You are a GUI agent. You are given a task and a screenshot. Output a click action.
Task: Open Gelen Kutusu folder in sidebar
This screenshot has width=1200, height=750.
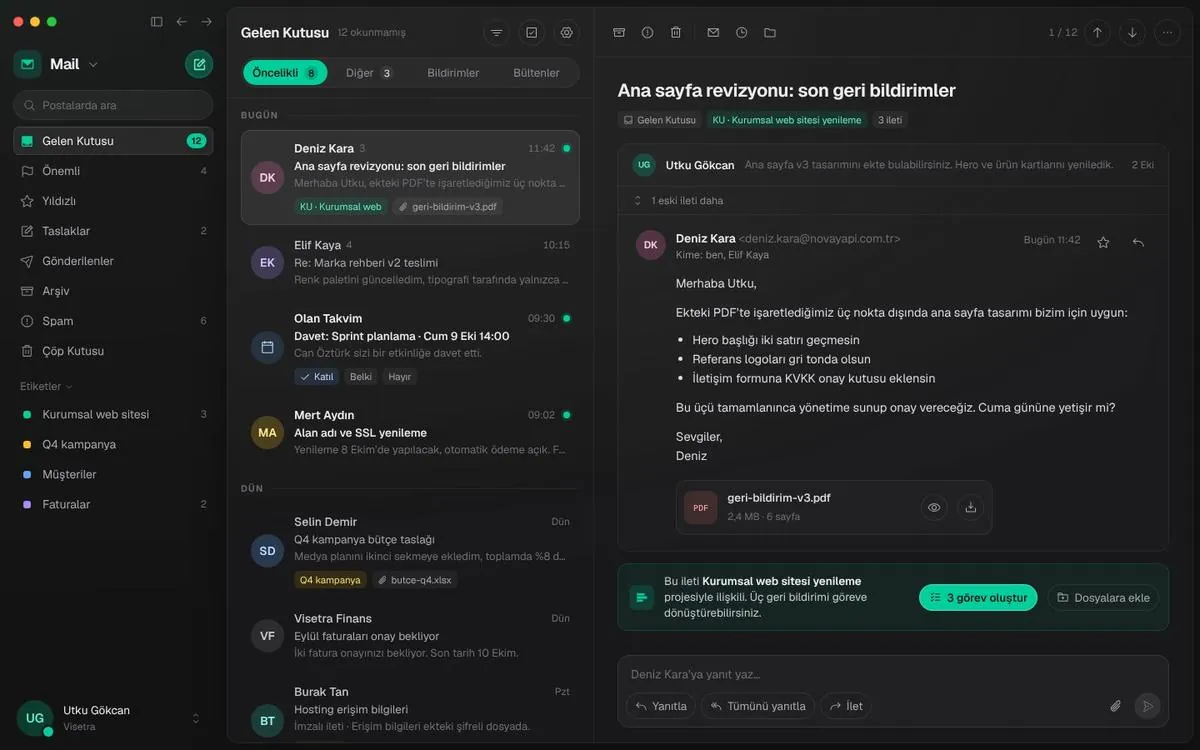[x=113, y=141]
